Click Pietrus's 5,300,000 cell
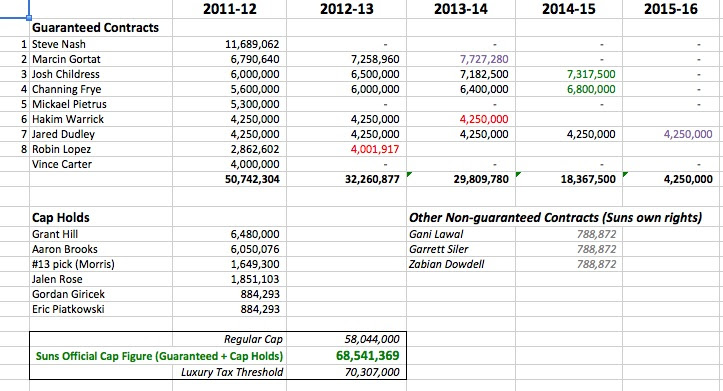Screen dimensions: 723x391 (x=229, y=104)
